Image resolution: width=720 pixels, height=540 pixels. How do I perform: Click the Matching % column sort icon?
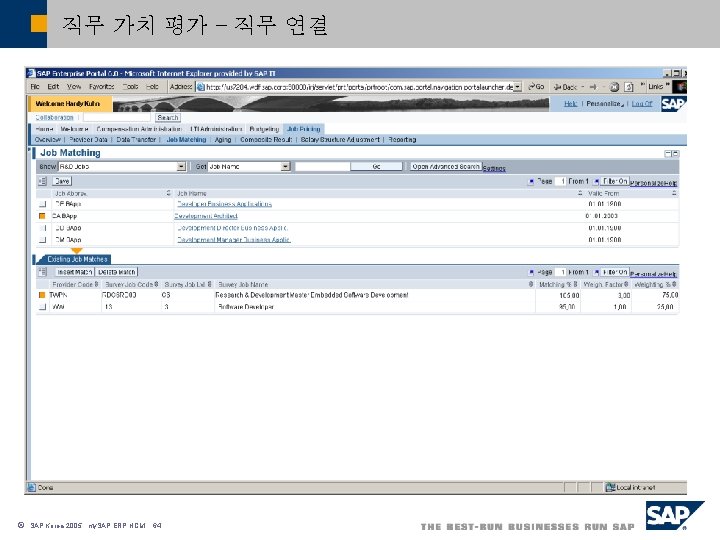575,284
